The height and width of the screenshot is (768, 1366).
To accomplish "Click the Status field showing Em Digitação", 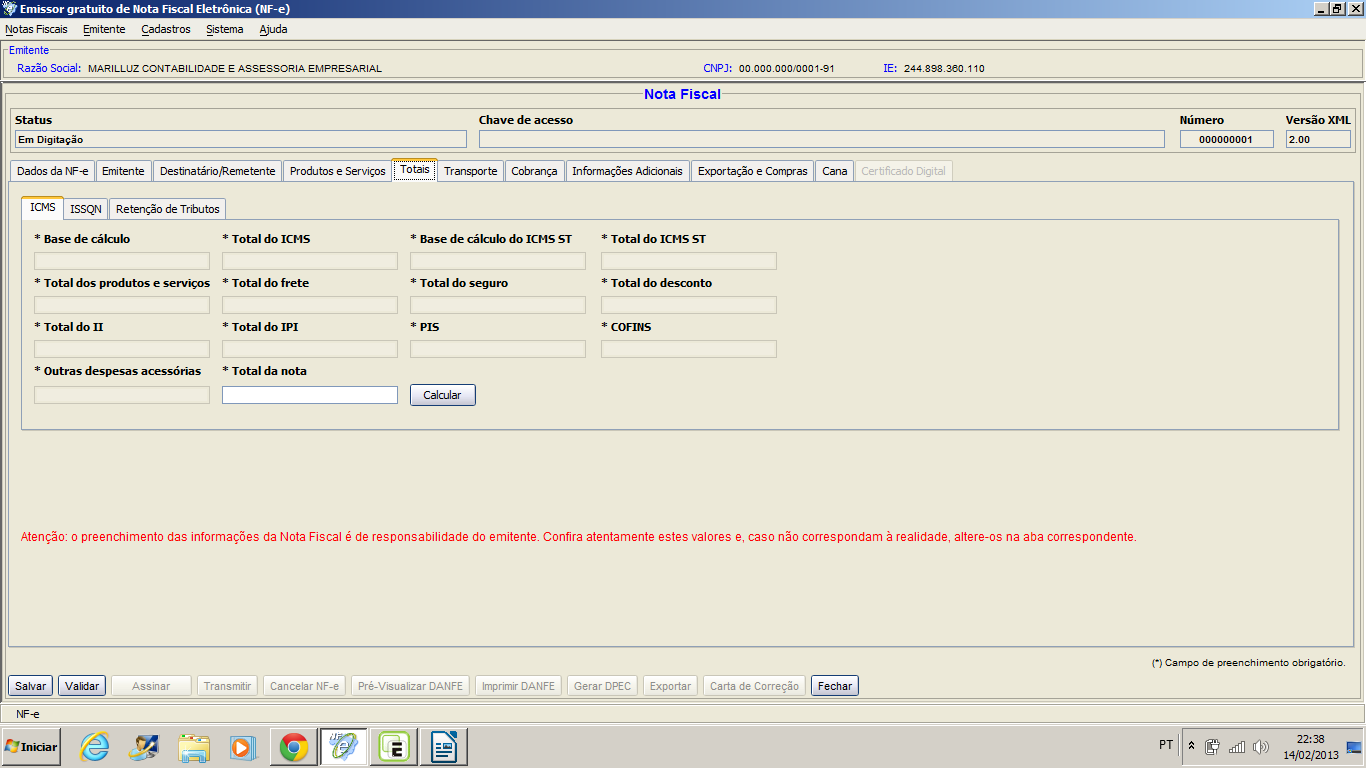I will tap(240, 139).
